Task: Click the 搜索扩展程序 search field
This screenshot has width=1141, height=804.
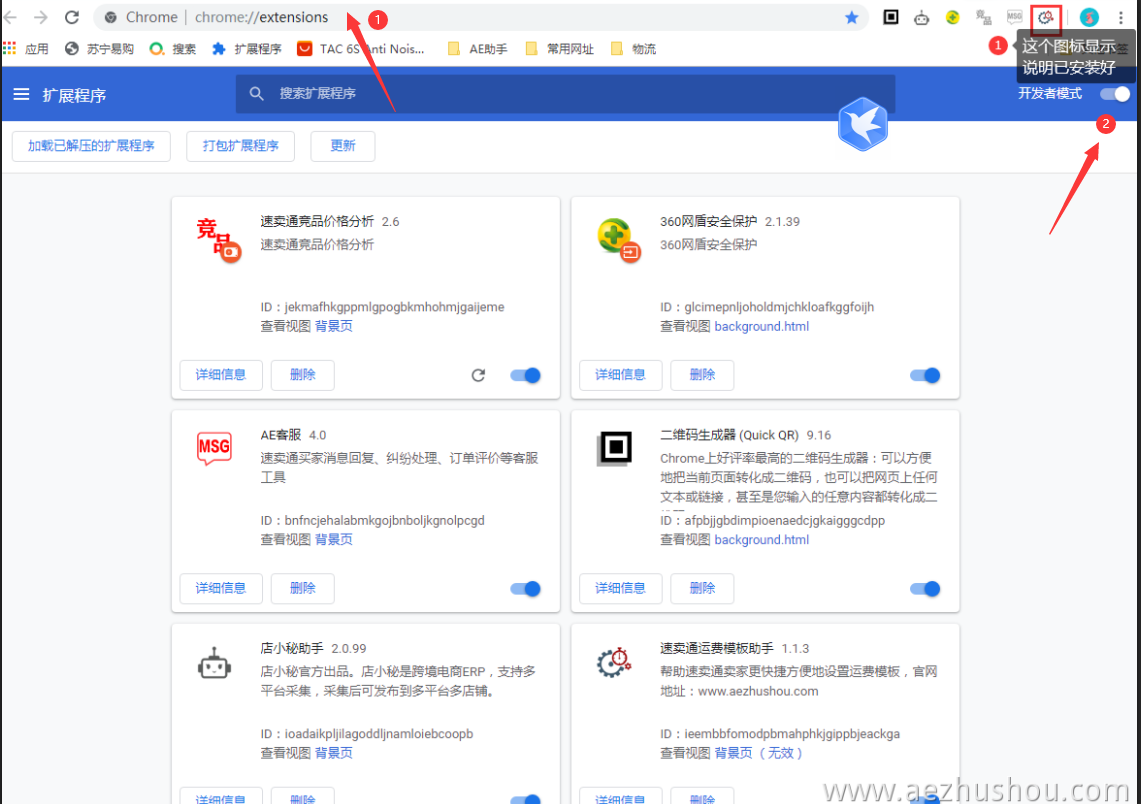Action: 565,94
